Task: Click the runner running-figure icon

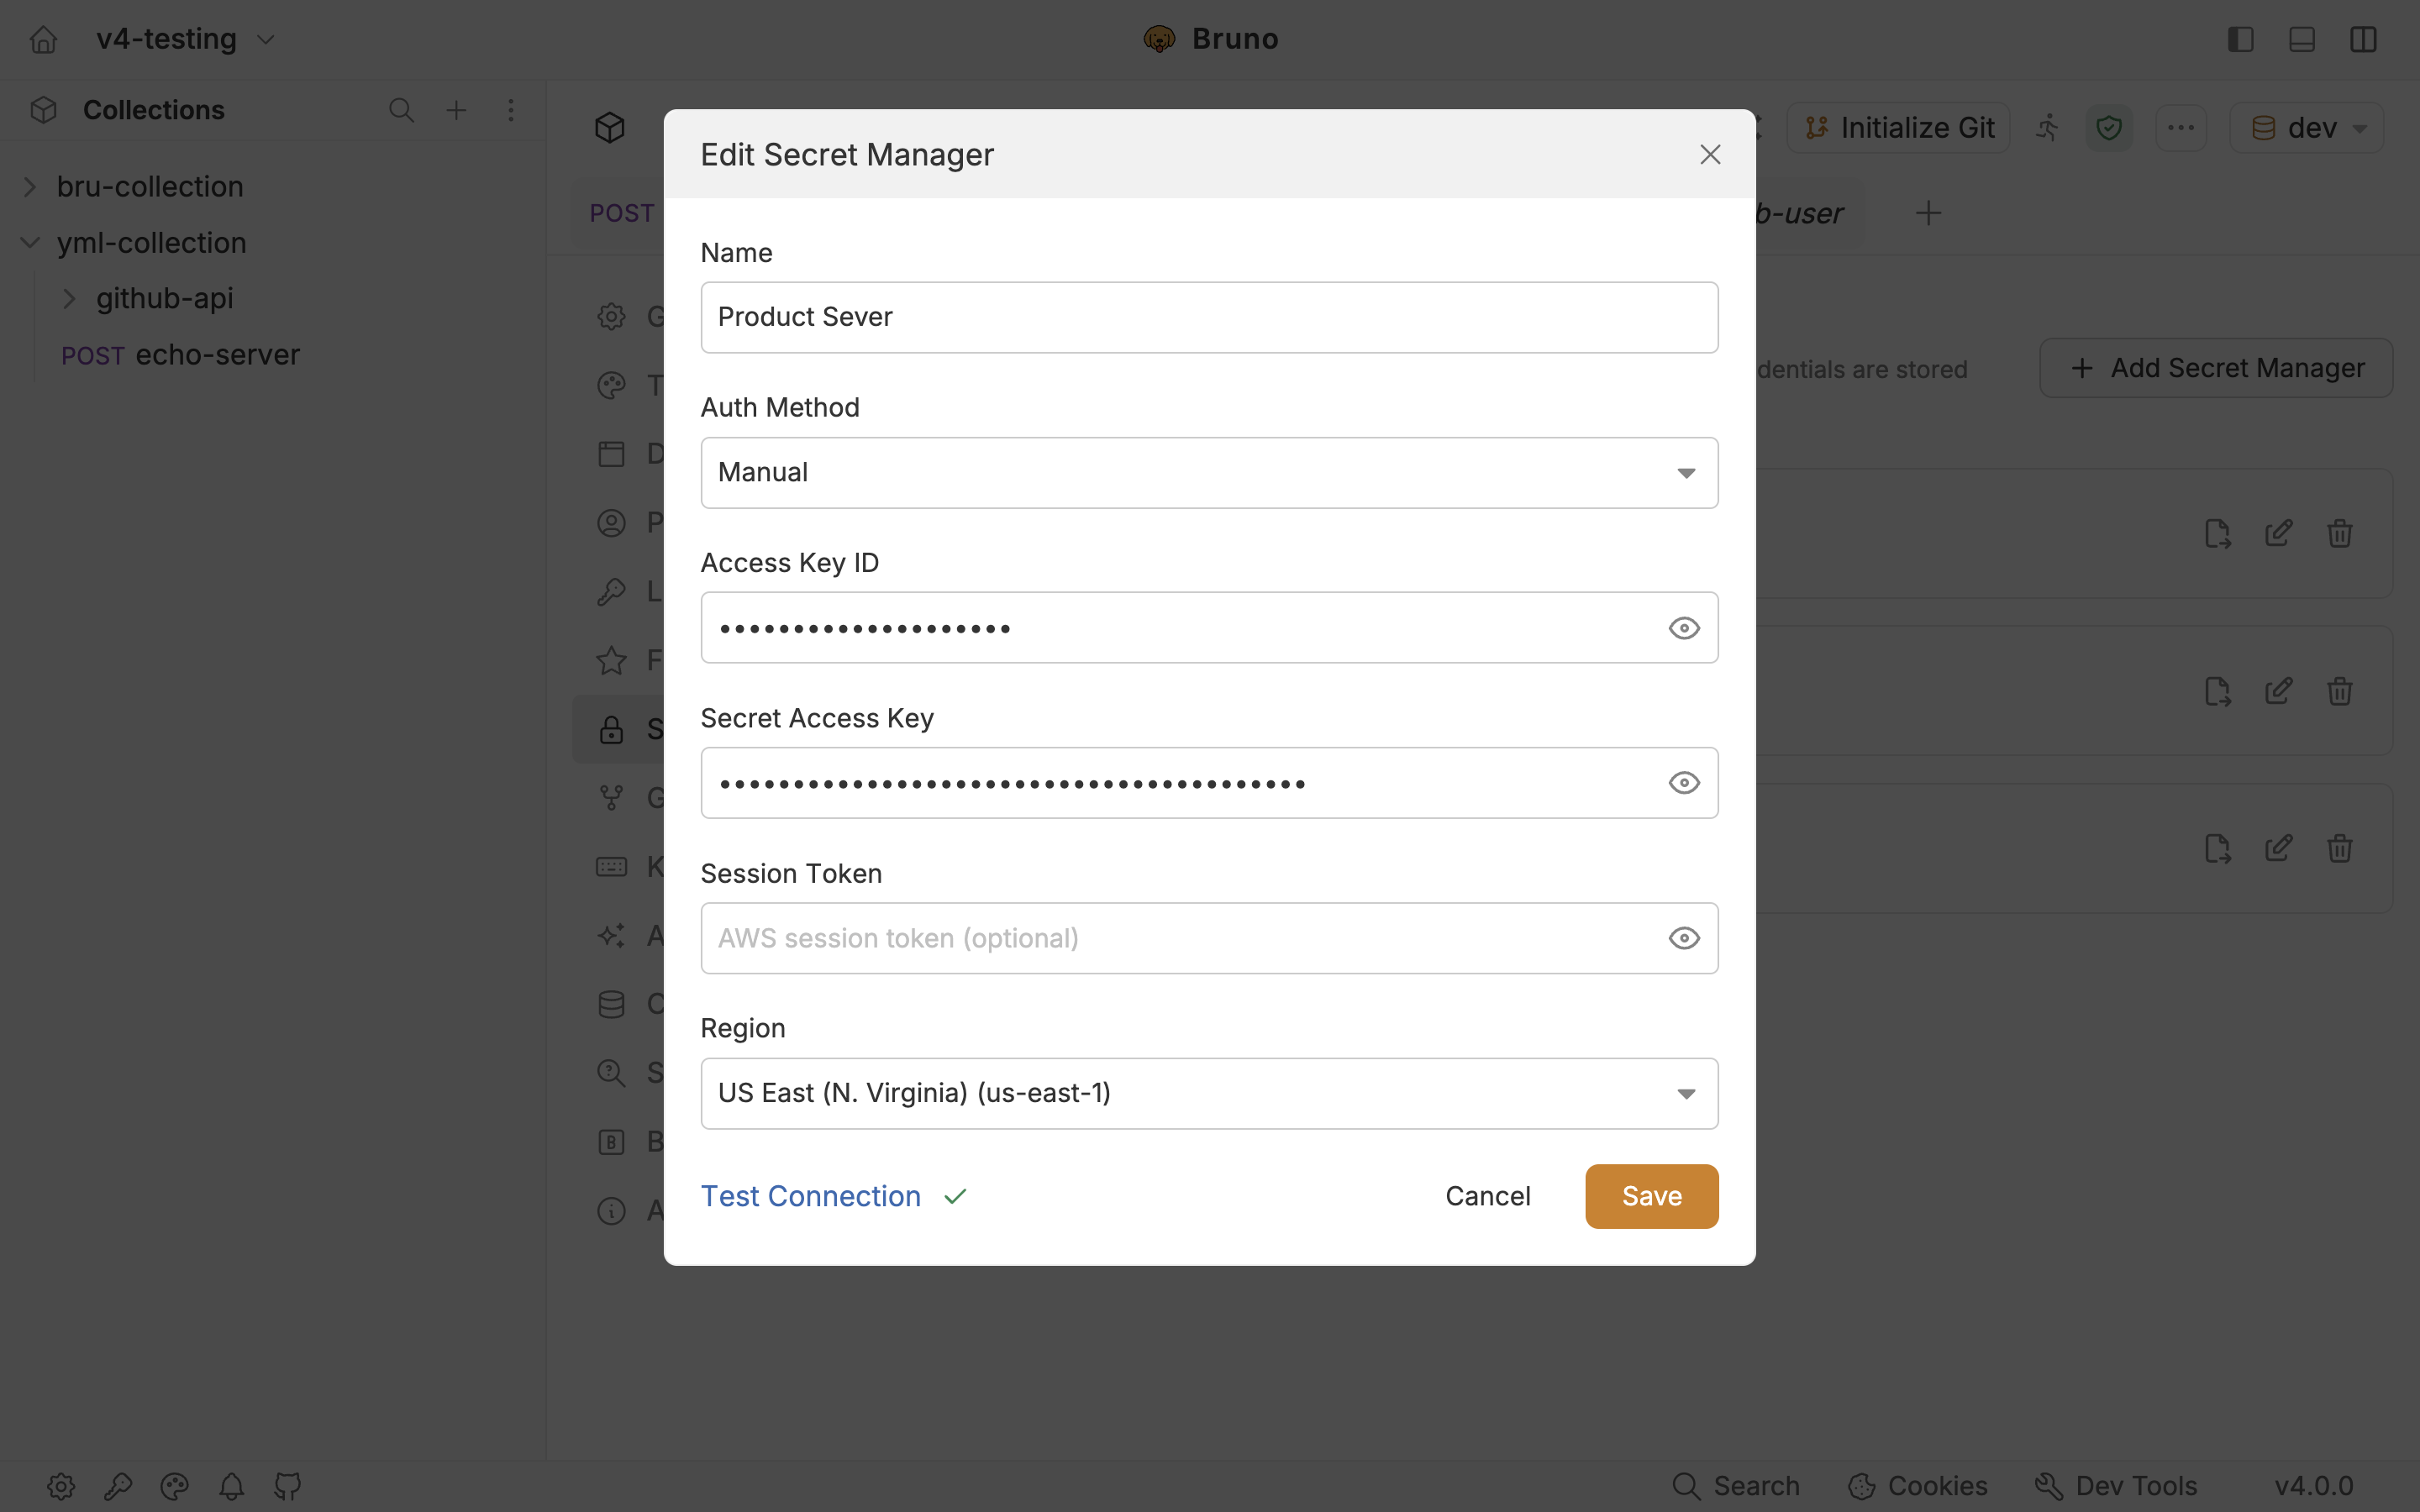Action: point(2047,128)
